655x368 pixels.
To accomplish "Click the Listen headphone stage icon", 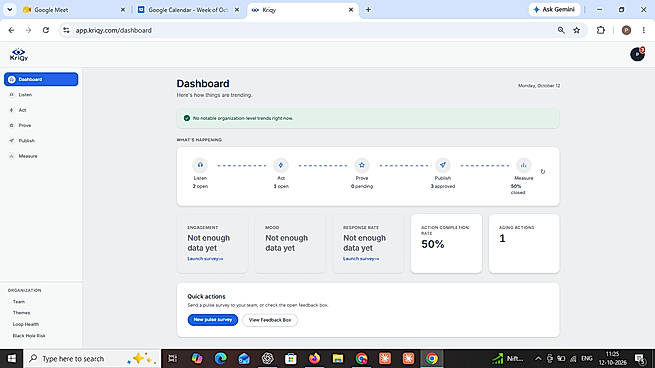I will point(200,165).
